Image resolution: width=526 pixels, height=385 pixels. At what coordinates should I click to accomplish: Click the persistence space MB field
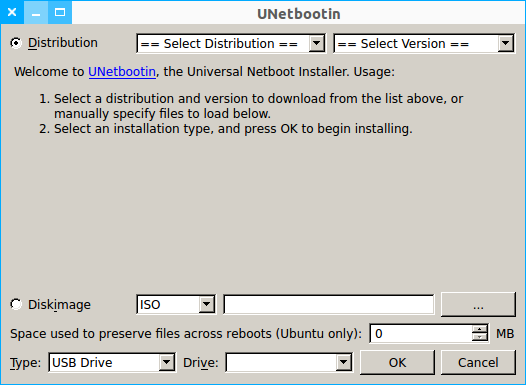coord(421,334)
